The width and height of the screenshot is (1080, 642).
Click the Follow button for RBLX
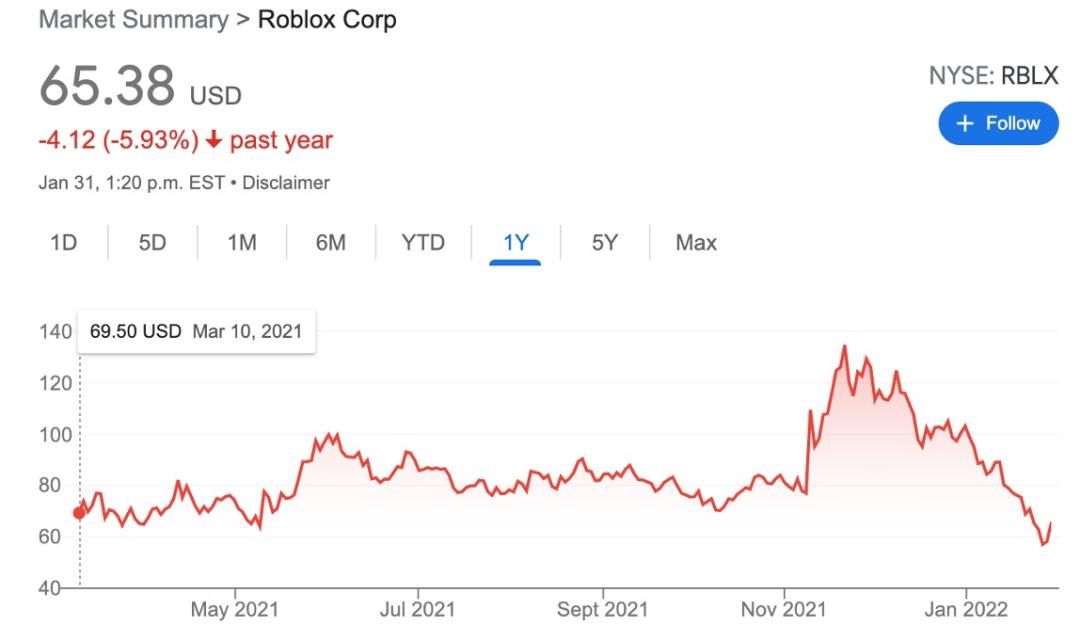997,123
